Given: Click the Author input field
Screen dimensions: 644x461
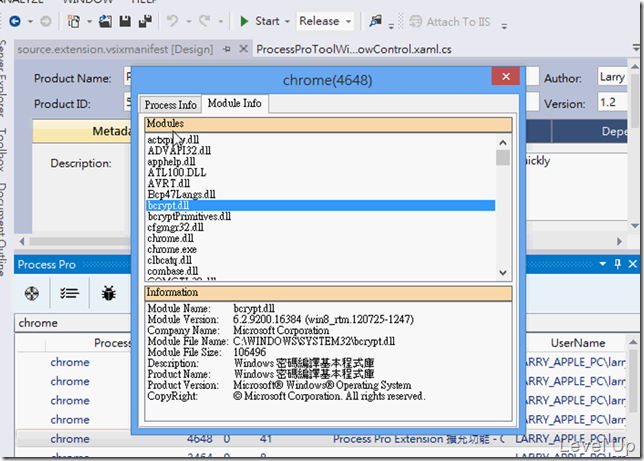Looking at the screenshot, I should [x=612, y=77].
